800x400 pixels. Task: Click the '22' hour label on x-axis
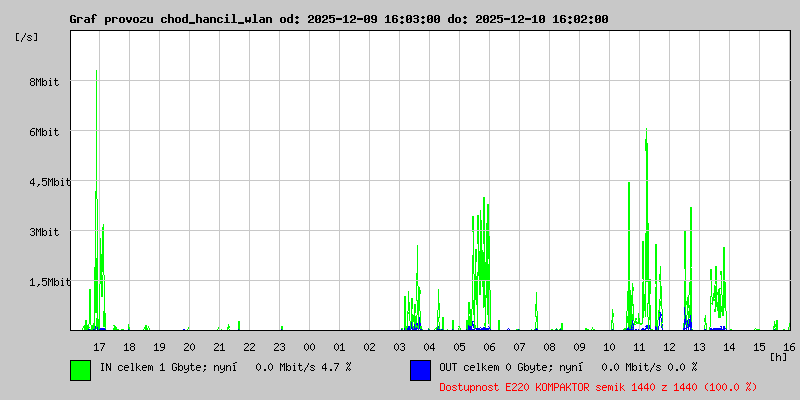(x=249, y=347)
